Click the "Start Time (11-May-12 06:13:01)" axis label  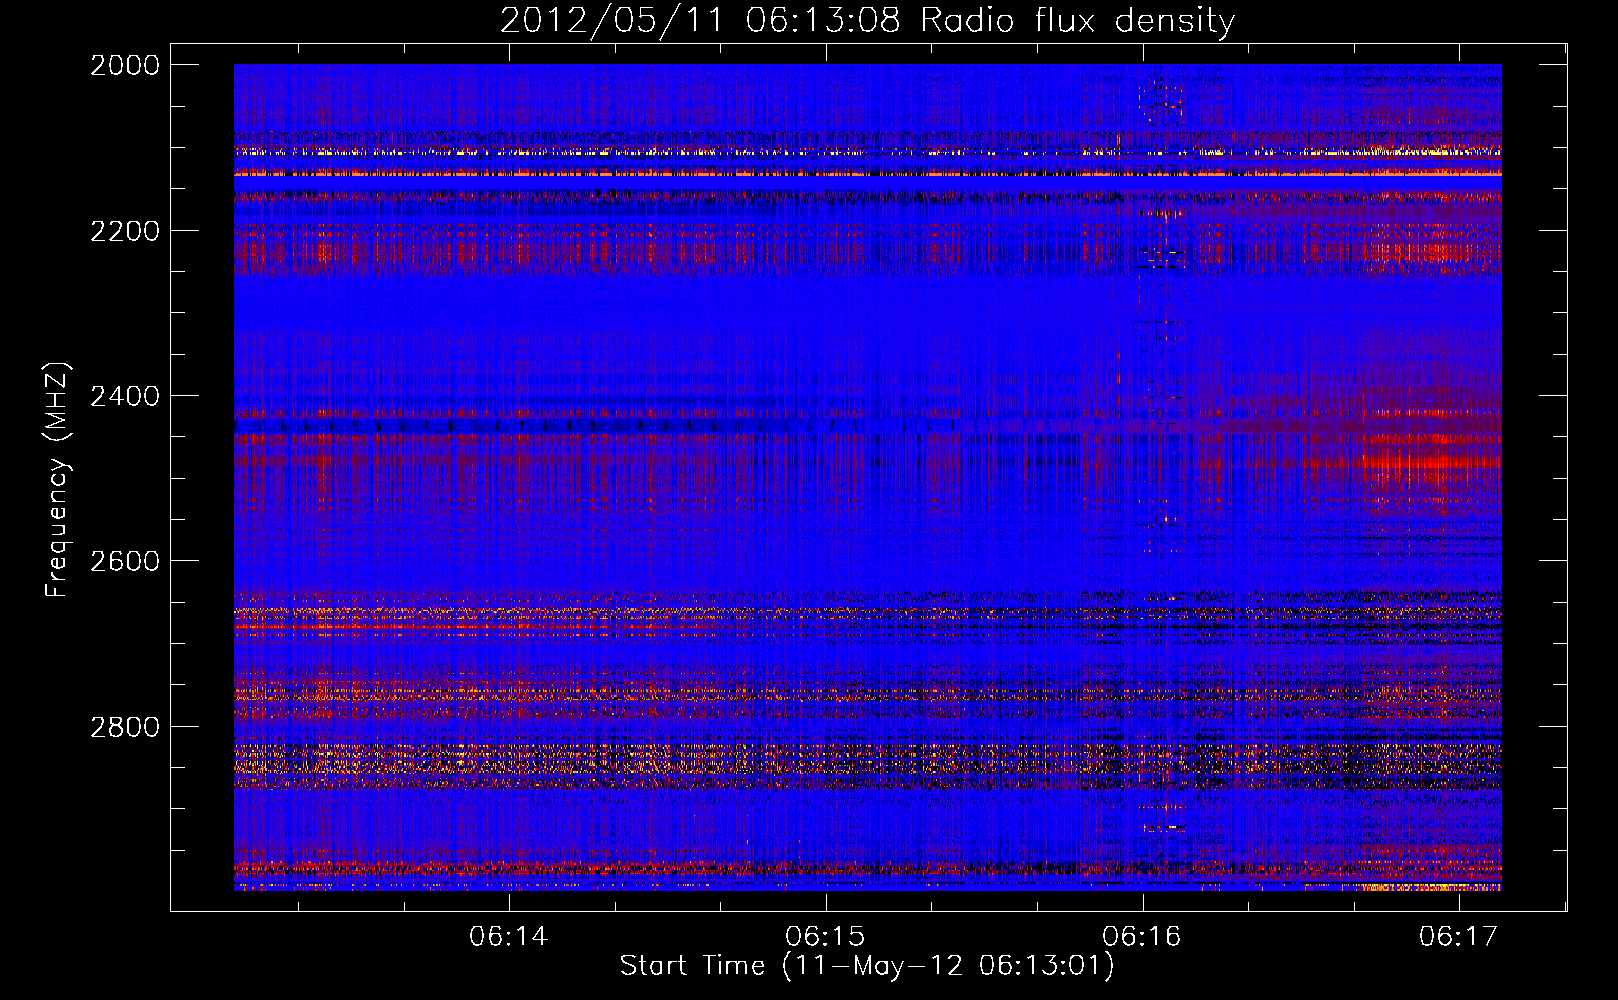(x=867, y=966)
